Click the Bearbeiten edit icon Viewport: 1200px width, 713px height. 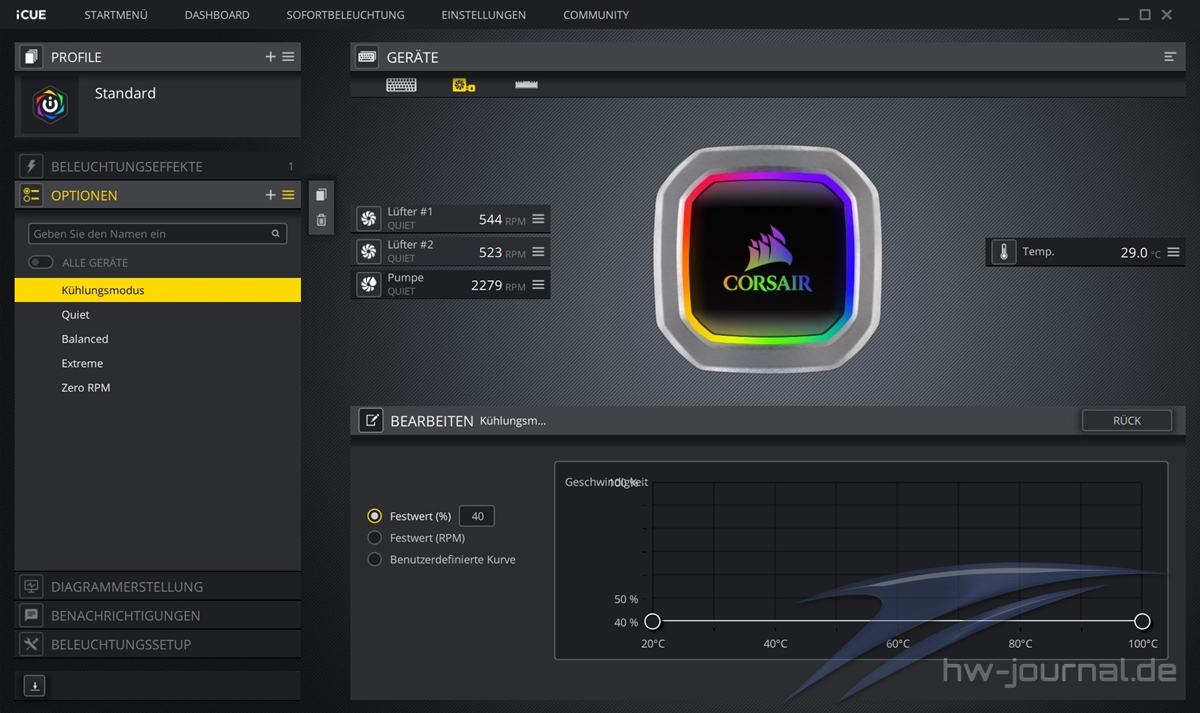tap(370, 421)
